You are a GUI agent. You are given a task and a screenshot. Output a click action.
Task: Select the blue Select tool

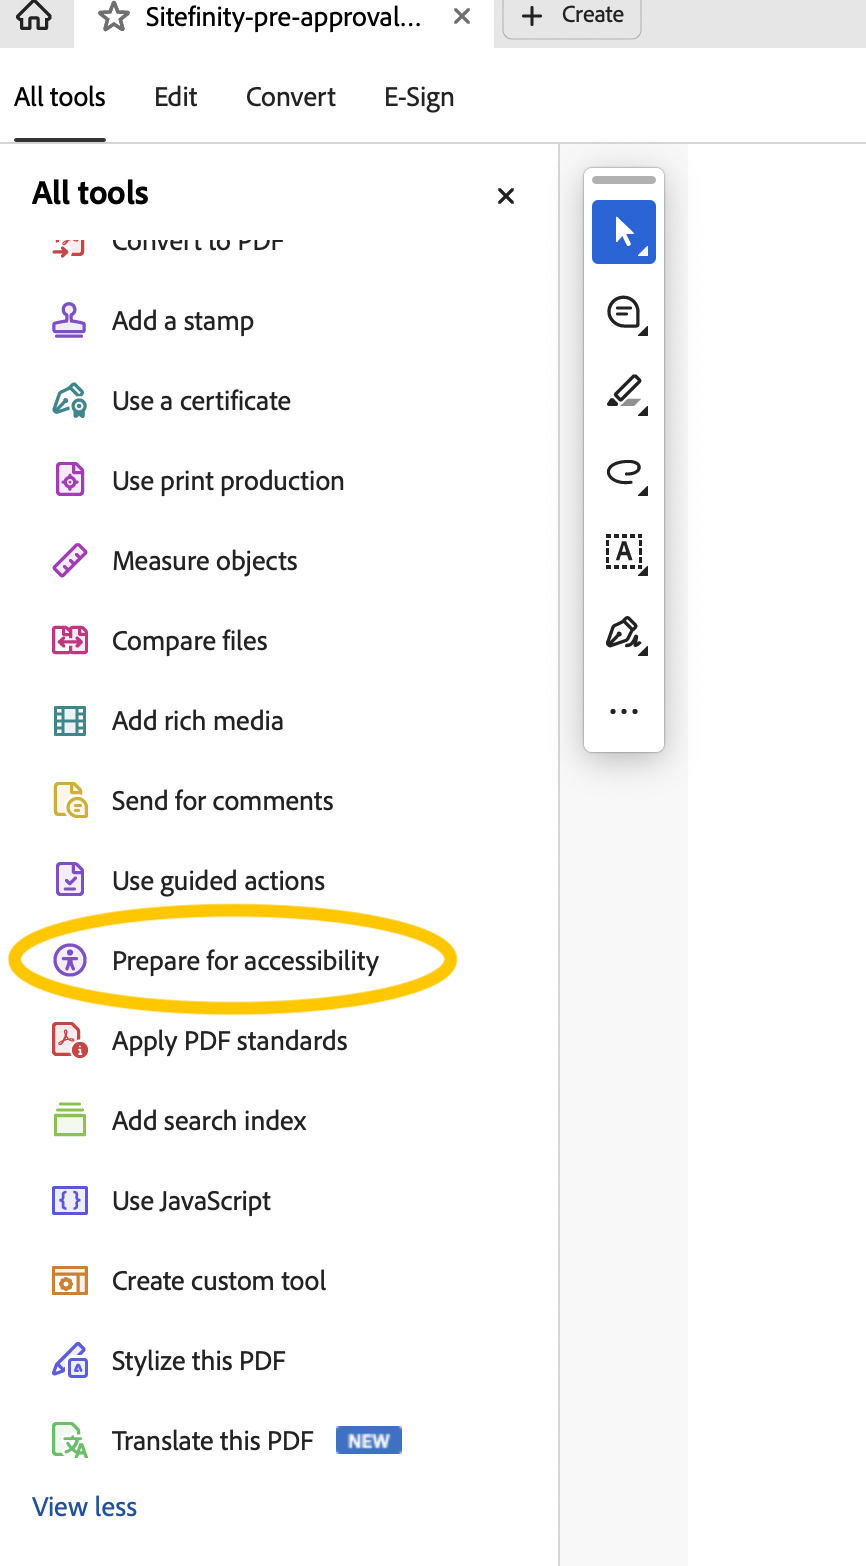click(621, 230)
